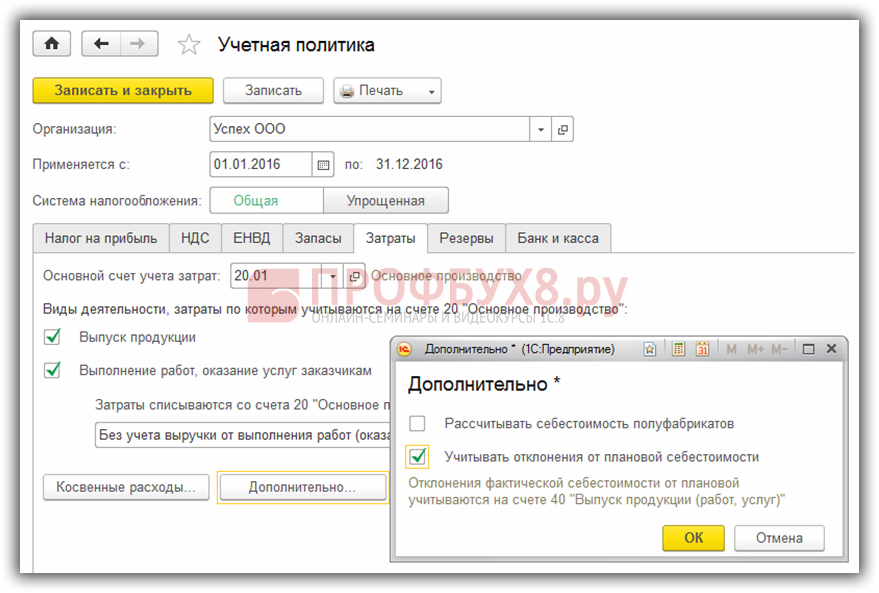
Task: Uncheck Учитывать отклонения от плановой себестоимости
Action: click(417, 457)
